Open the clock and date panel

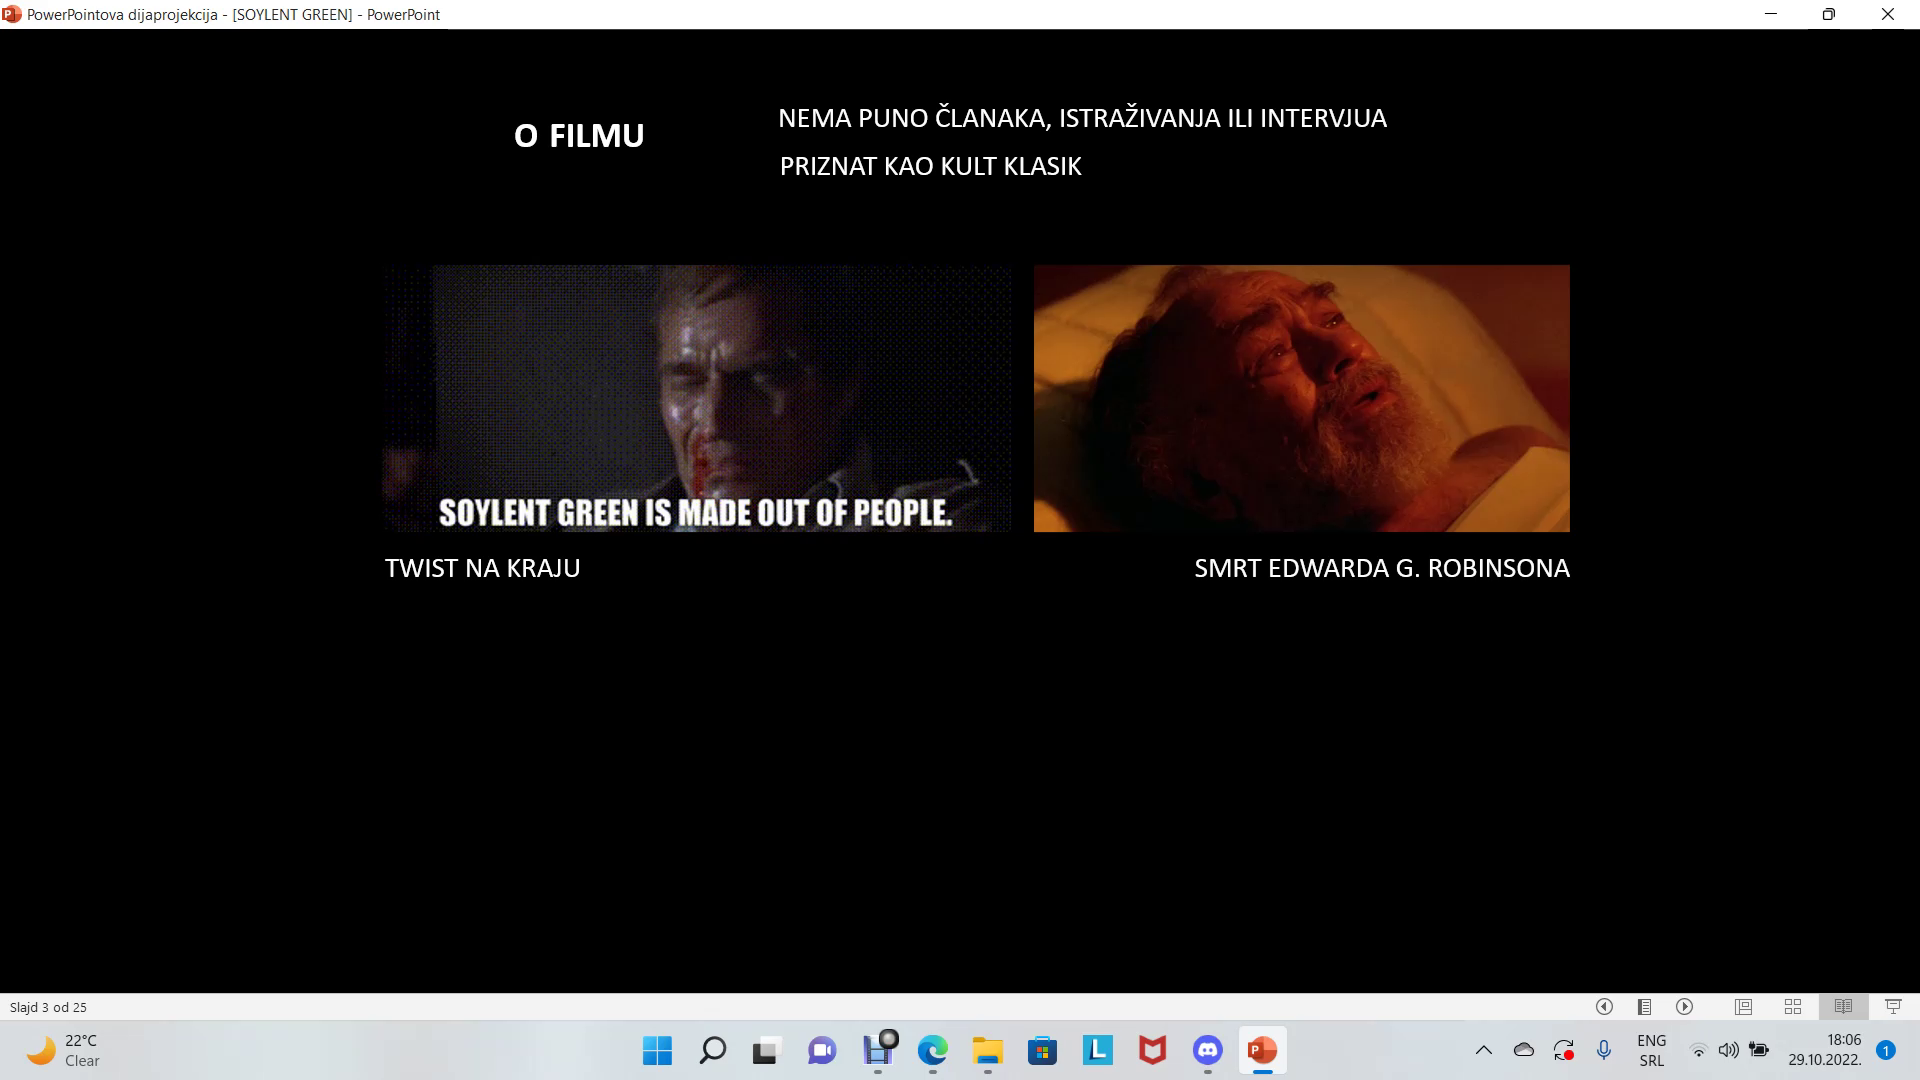[x=1825, y=1051]
